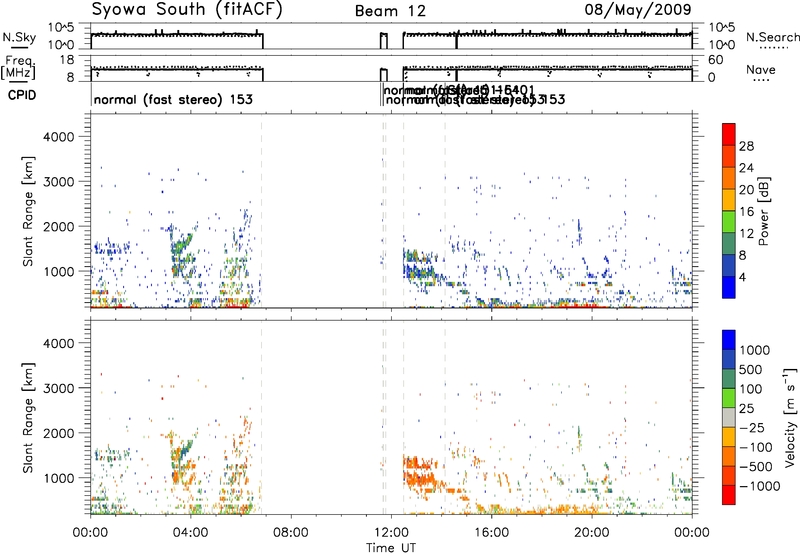Click the 'Beam 12' label

coord(390,11)
